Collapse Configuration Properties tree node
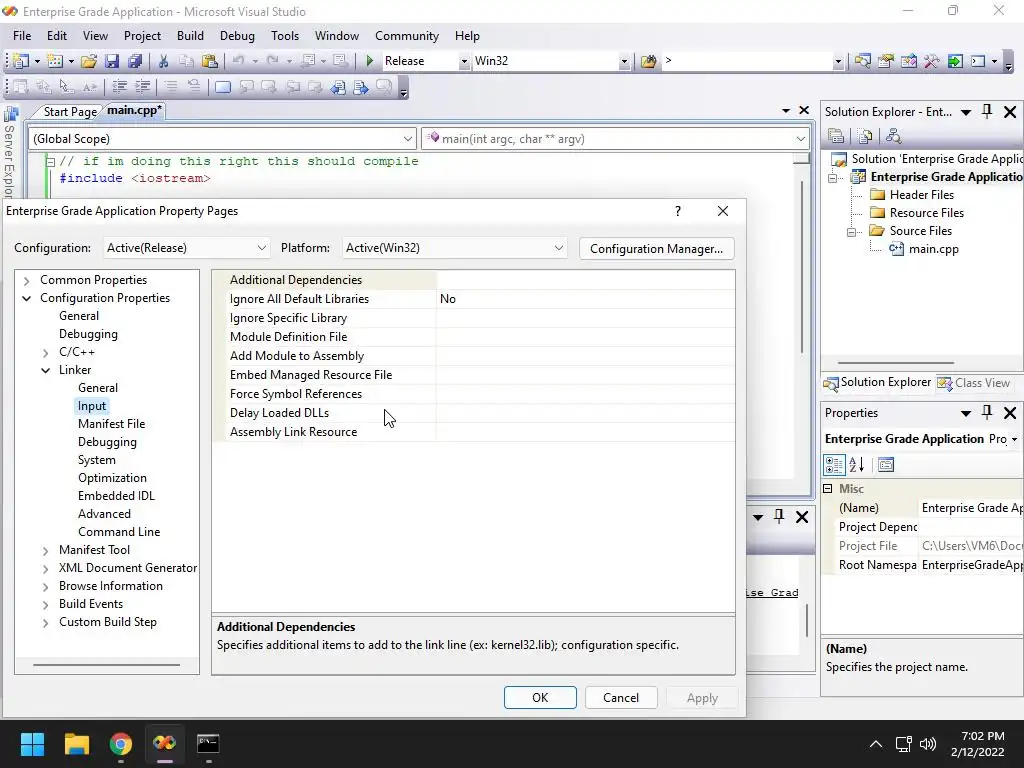The height and width of the screenshot is (768, 1024). 26,298
